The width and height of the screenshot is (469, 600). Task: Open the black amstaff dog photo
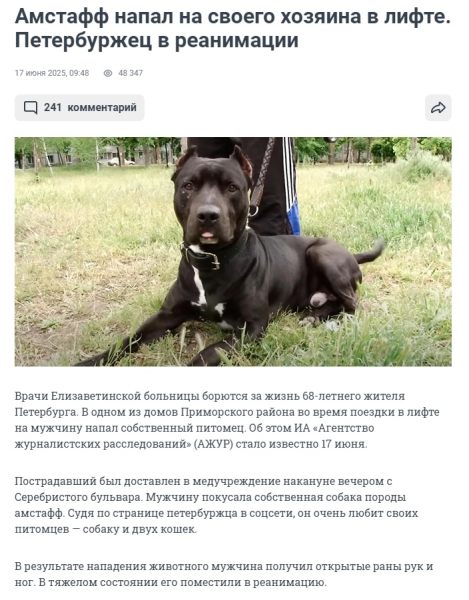233,252
